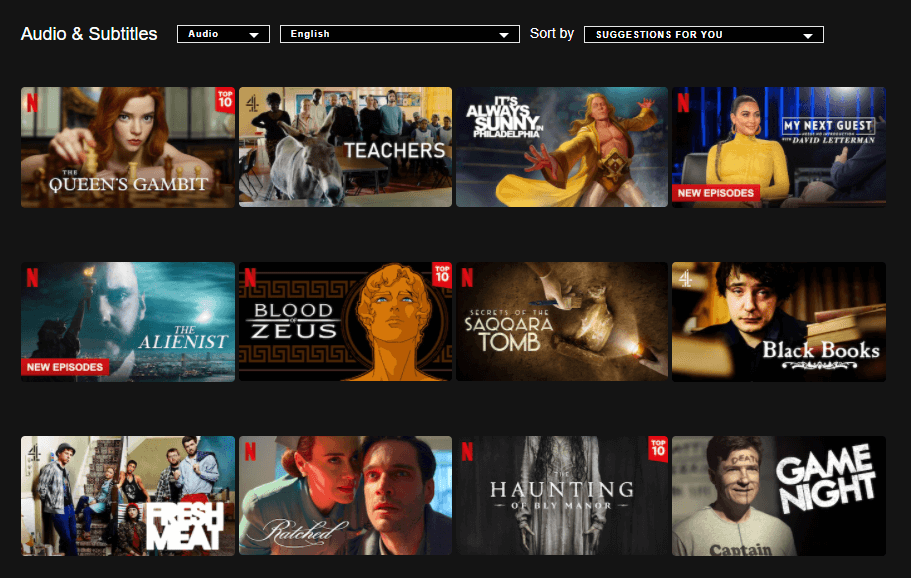Open The Haunting of Bly Manor

coord(562,496)
